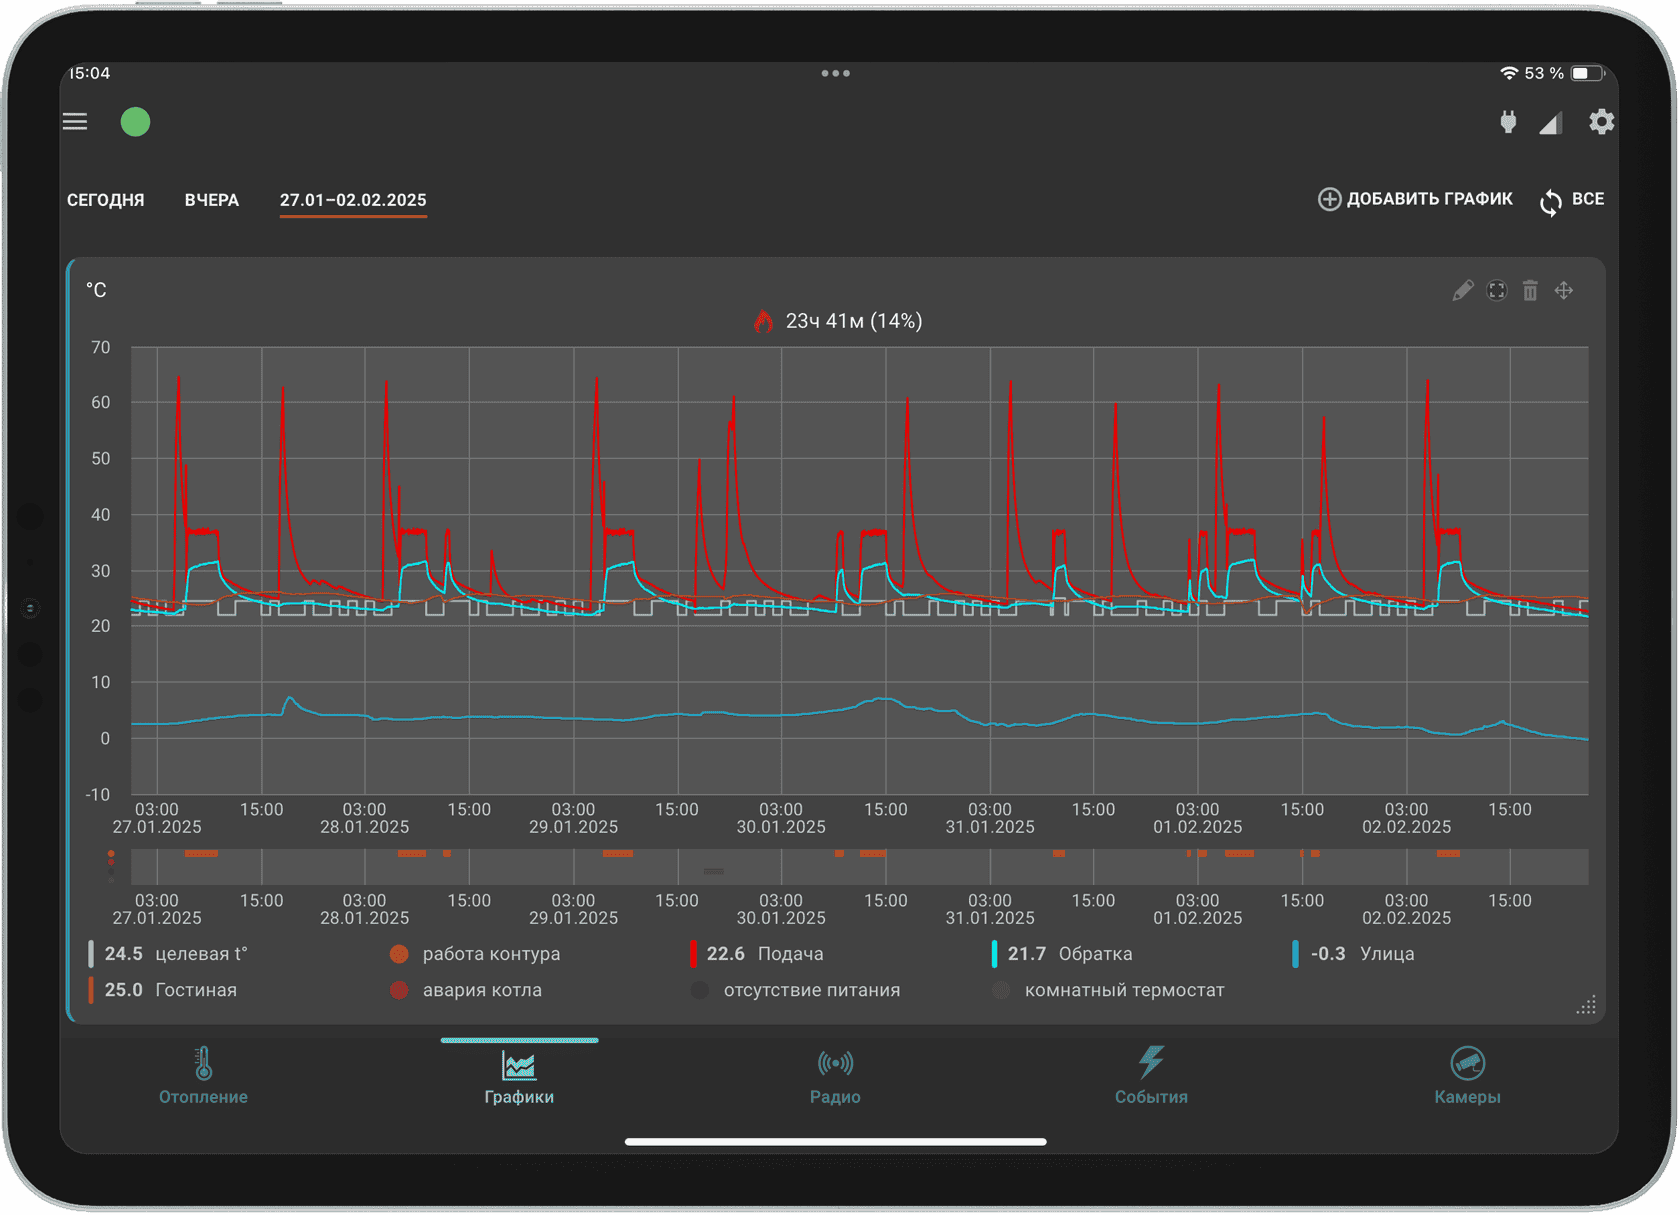Expand graph to fullscreen
The width and height of the screenshot is (1680, 1215).
tap(1497, 290)
